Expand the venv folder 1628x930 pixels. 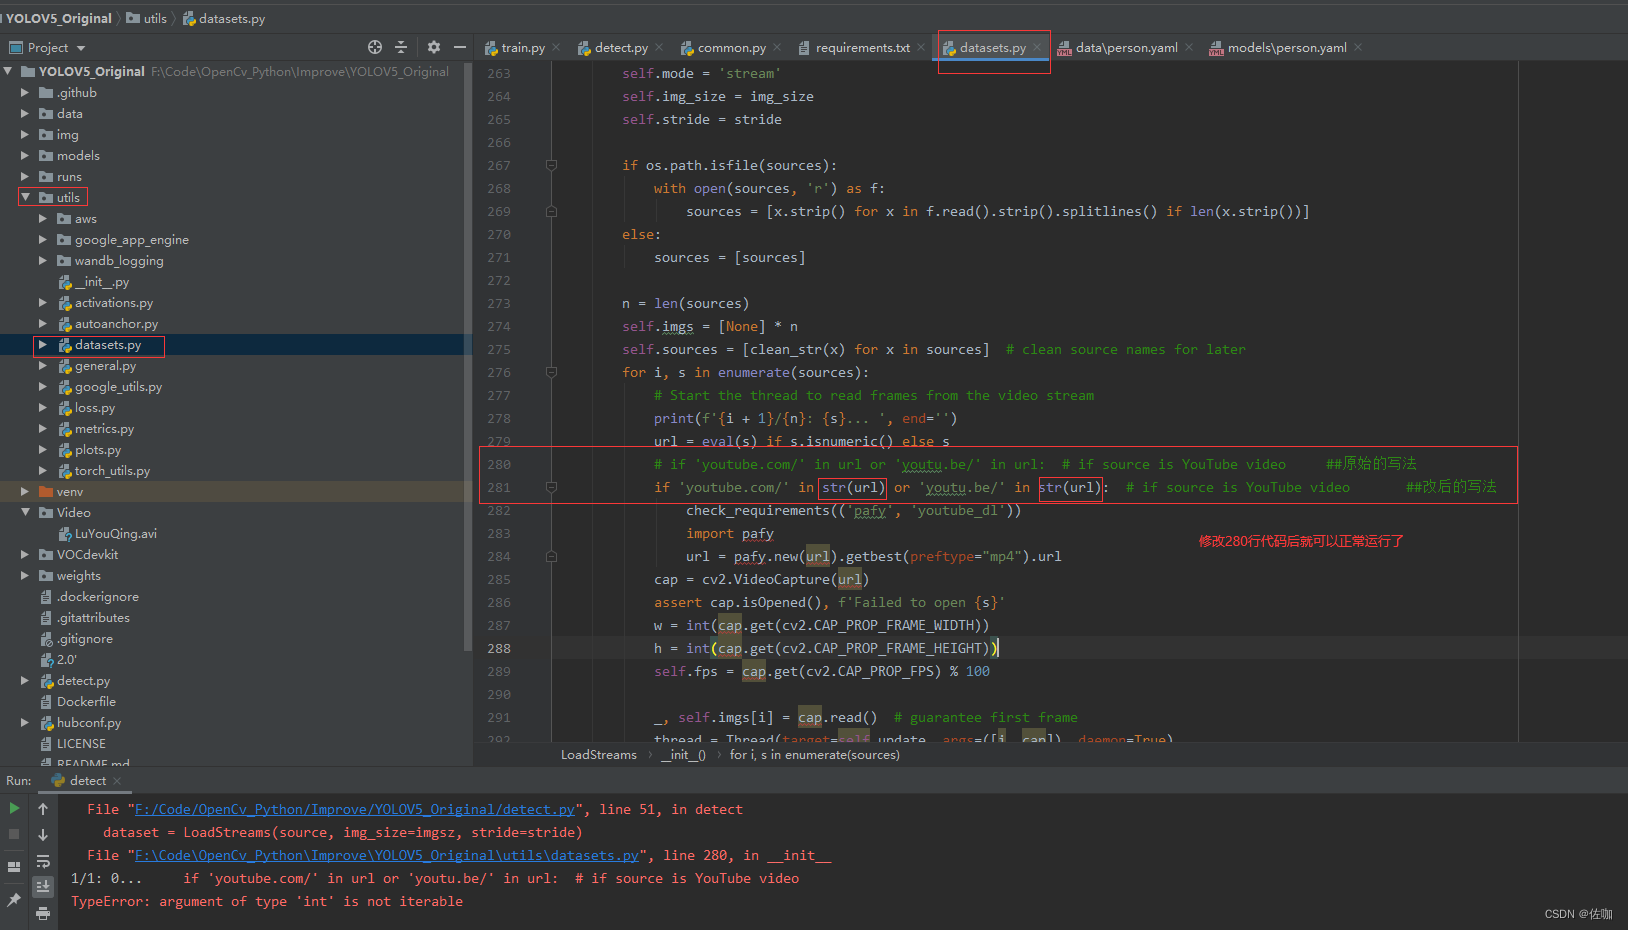[25, 491]
